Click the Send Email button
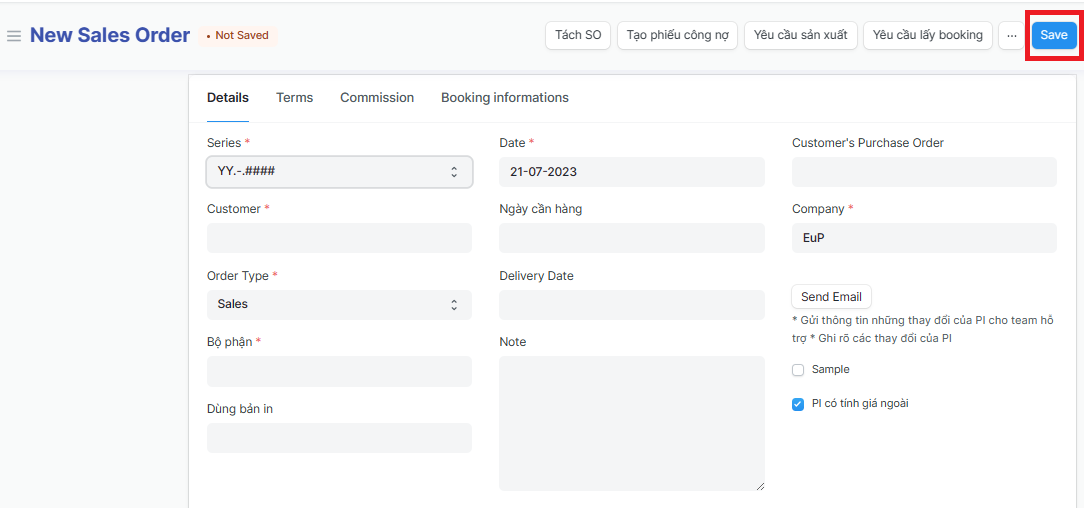The height and width of the screenshot is (514, 1088). pos(830,297)
